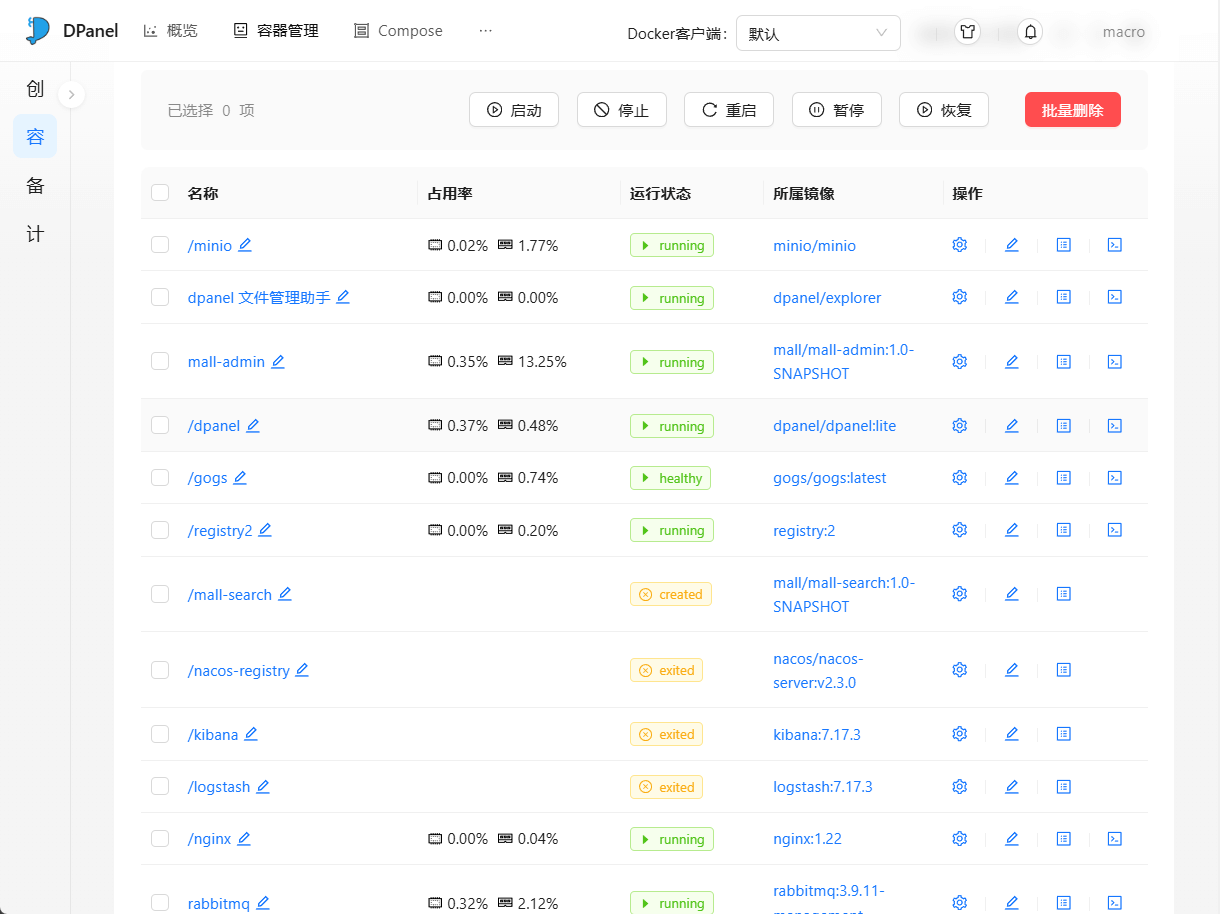Tick the checkbox for /minio container

point(160,245)
